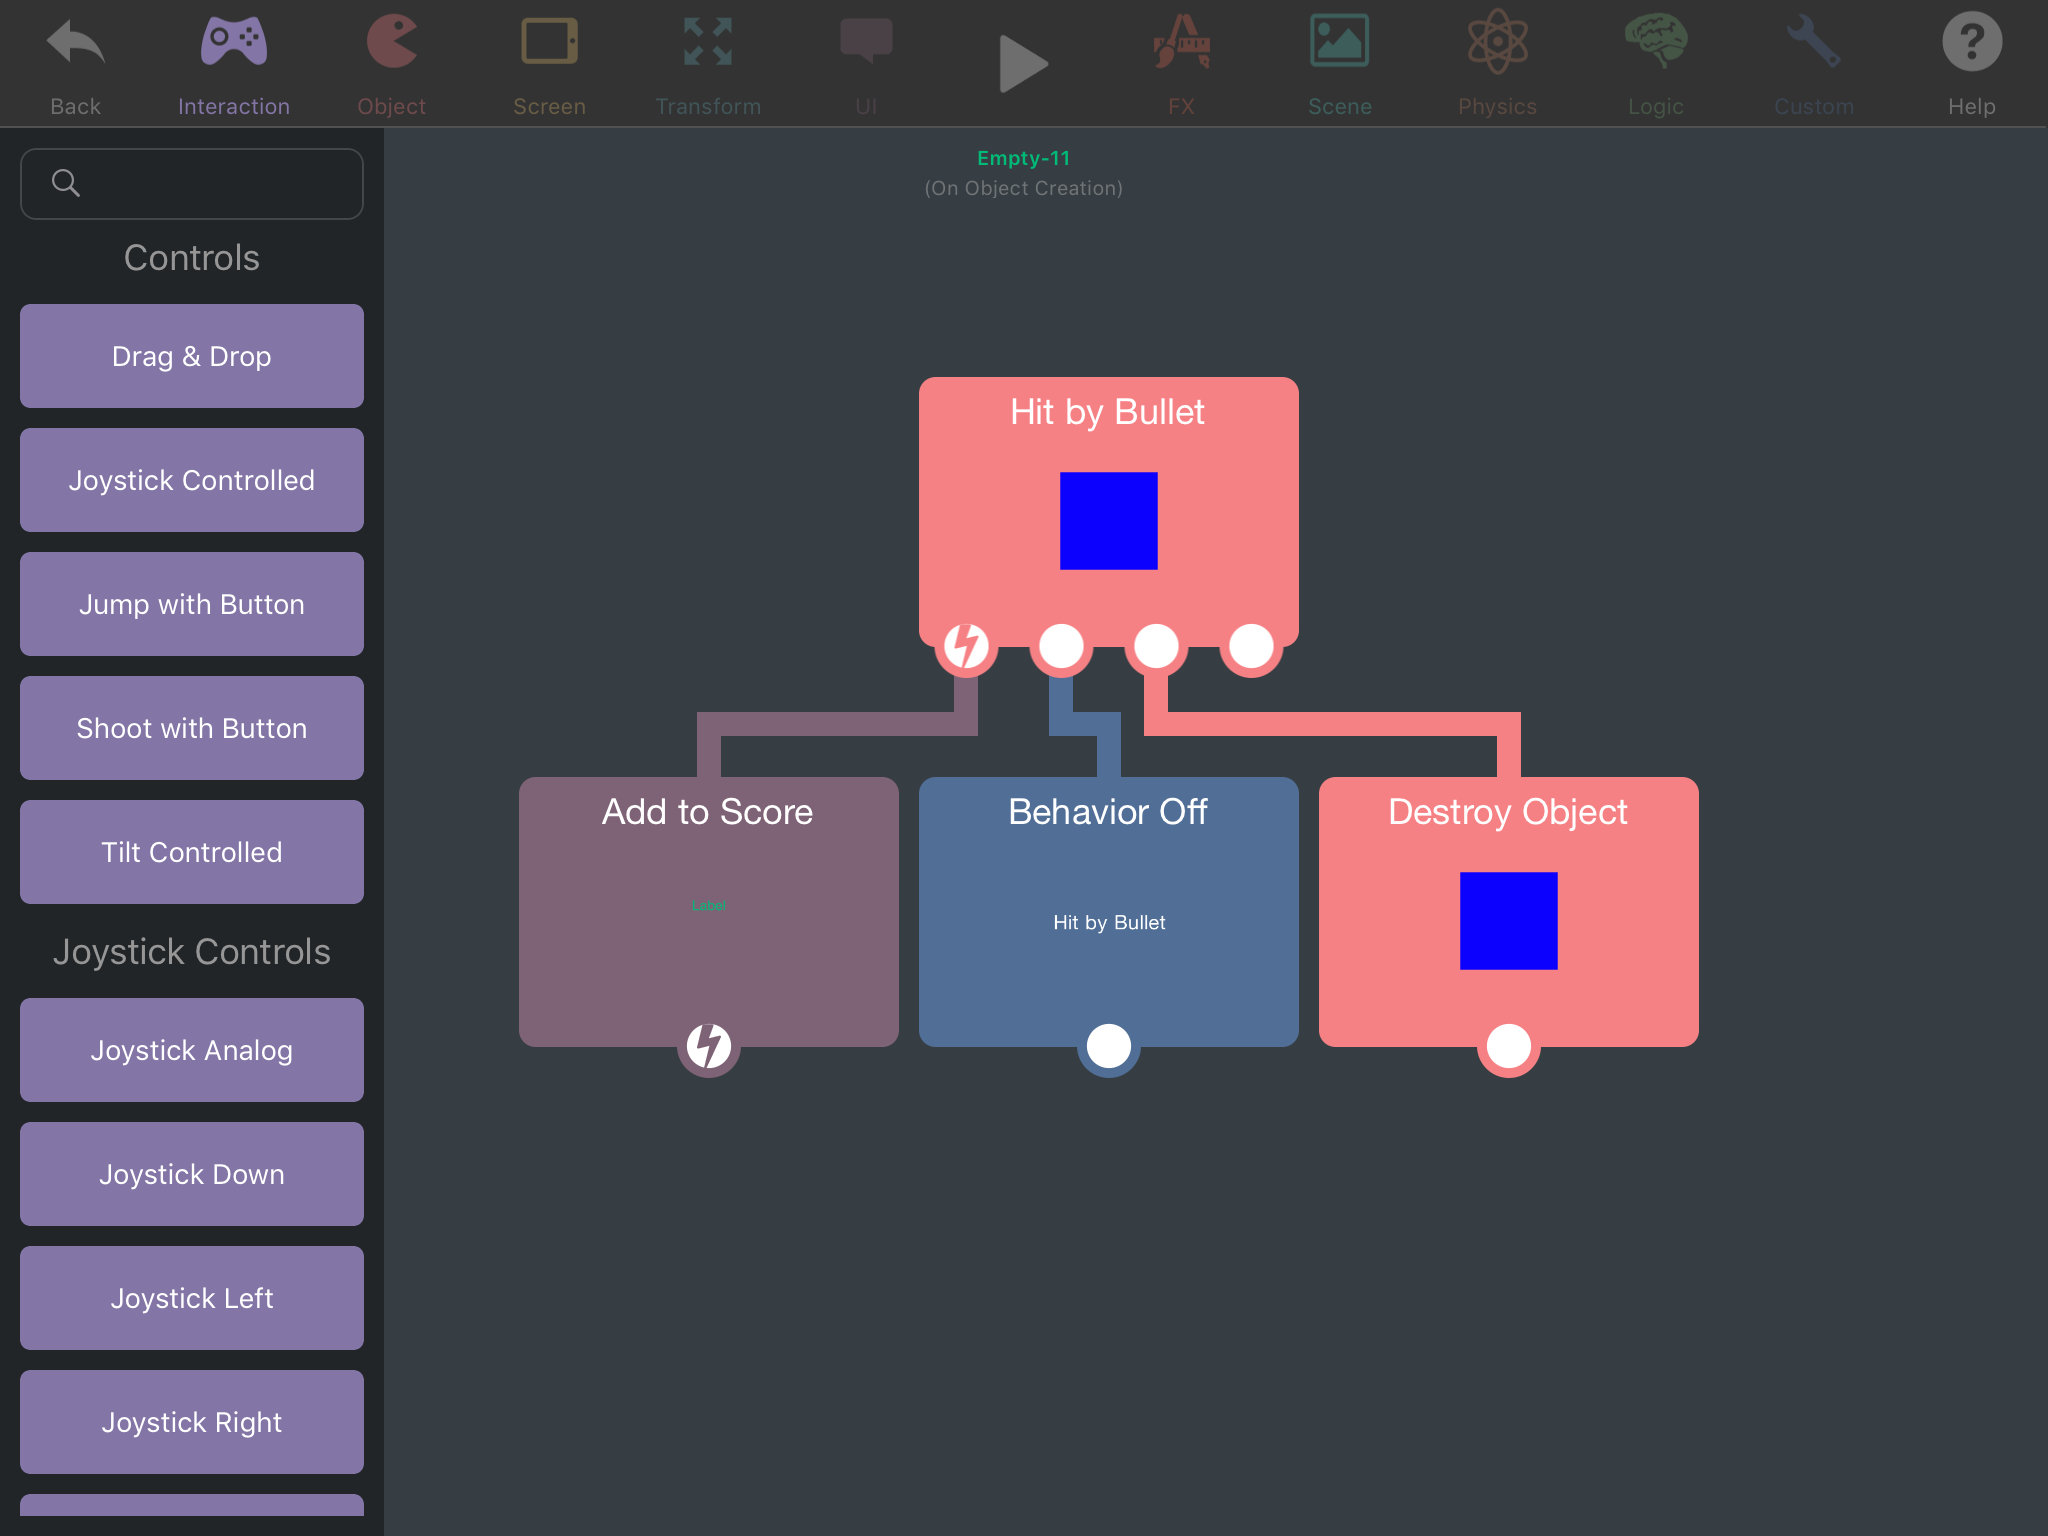The image size is (2048, 1536).
Task: Click lightning output port on Add to Score
Action: (x=708, y=1046)
